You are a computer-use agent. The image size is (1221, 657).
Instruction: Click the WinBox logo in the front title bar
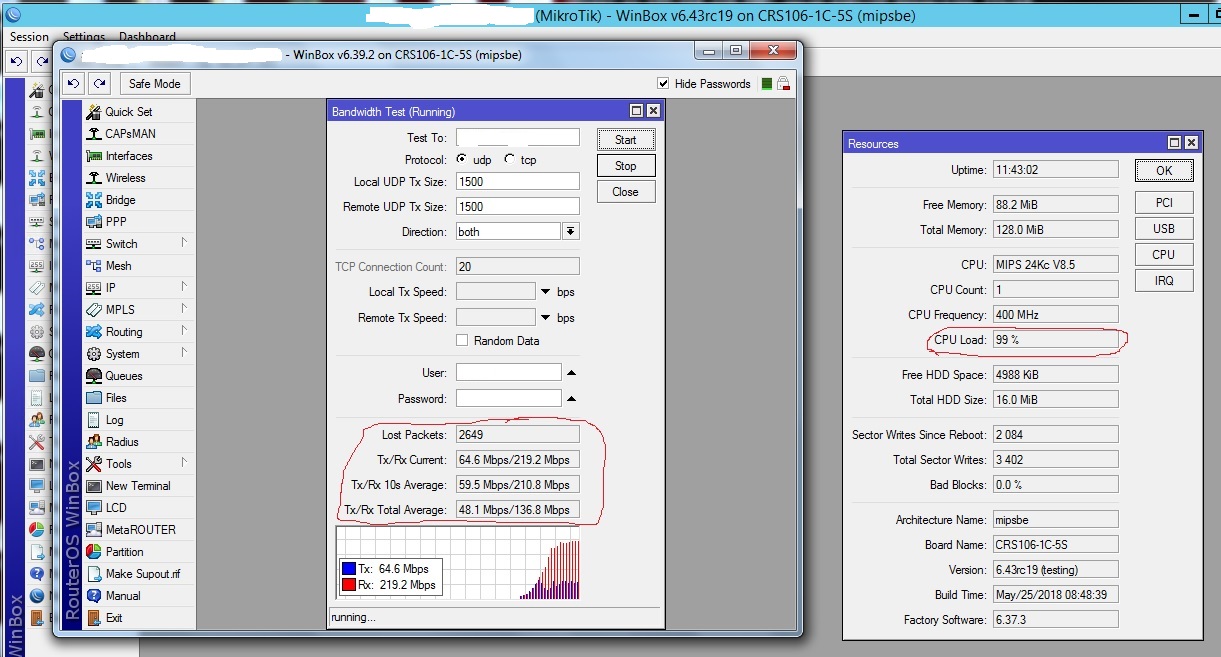click(x=68, y=54)
